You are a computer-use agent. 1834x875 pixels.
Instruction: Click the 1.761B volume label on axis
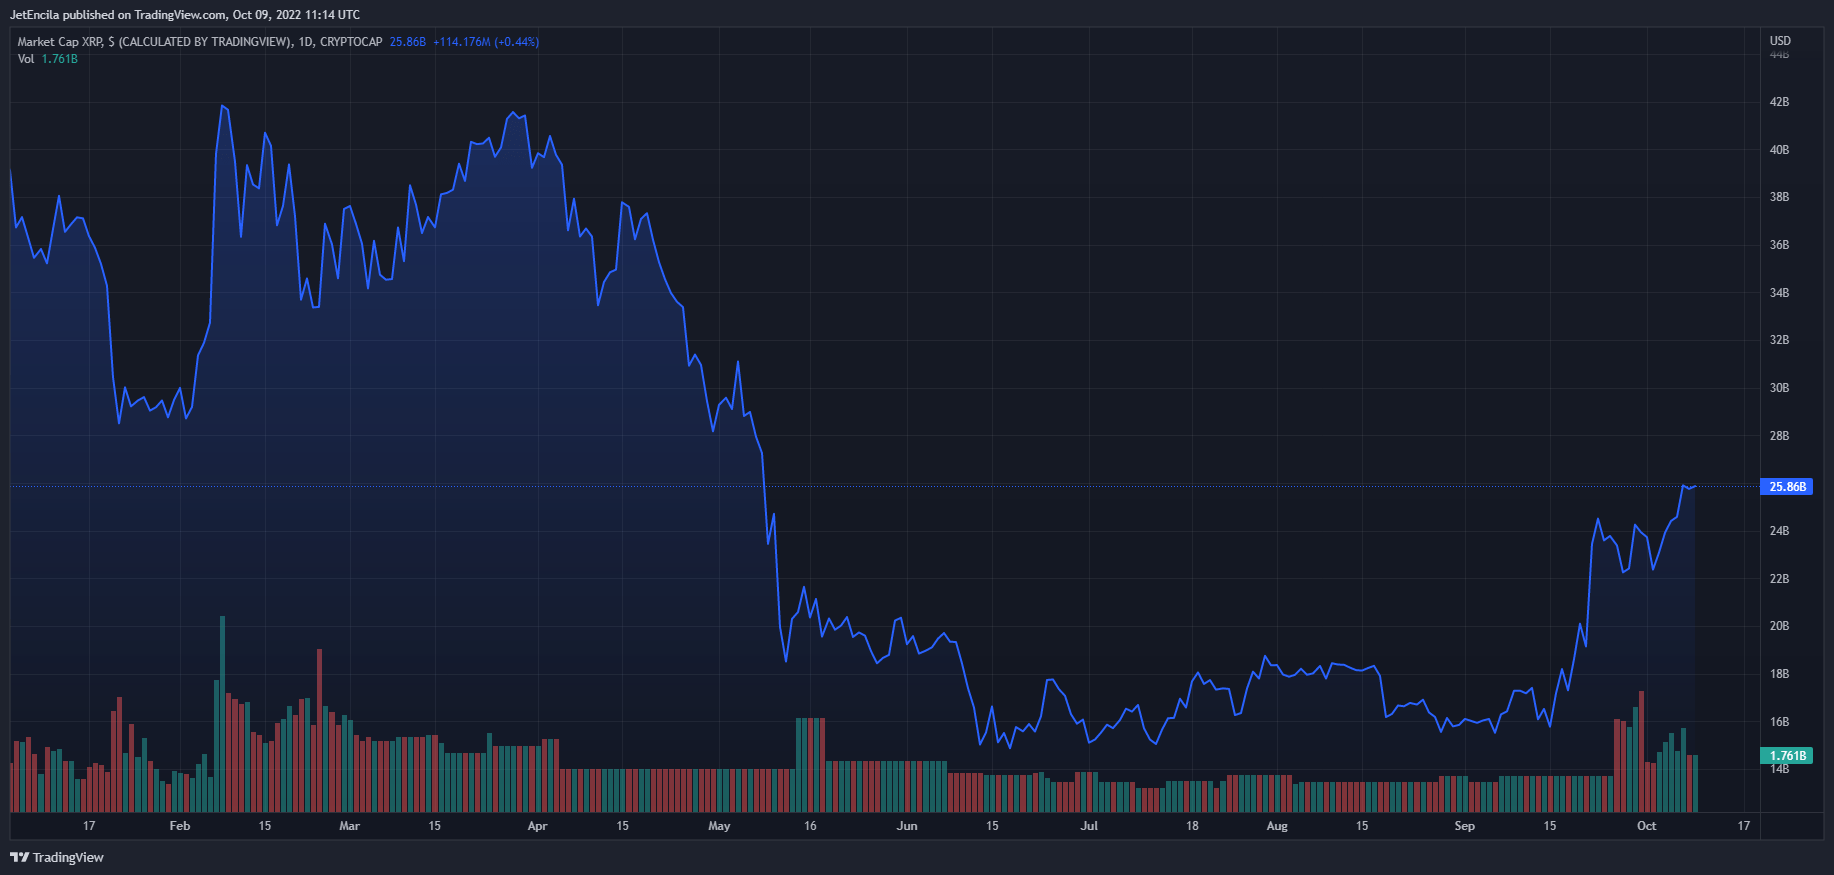(x=1787, y=756)
